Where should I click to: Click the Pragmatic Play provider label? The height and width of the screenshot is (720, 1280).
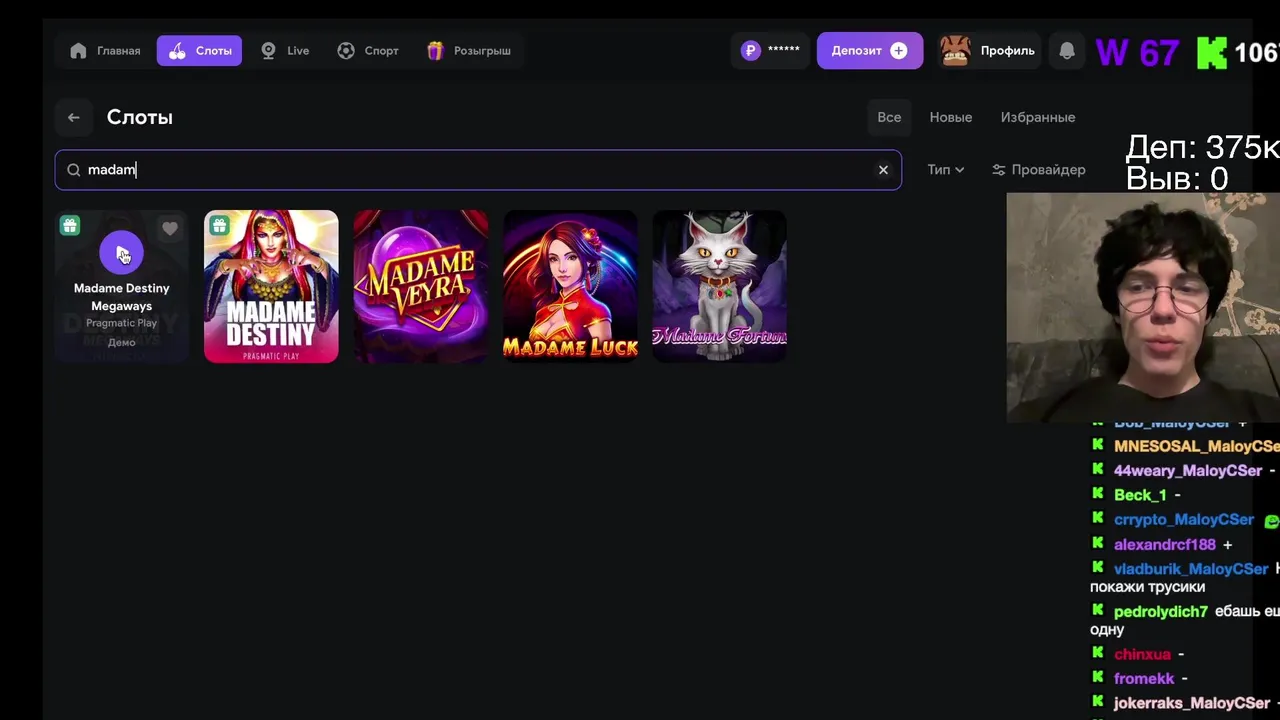(122, 323)
